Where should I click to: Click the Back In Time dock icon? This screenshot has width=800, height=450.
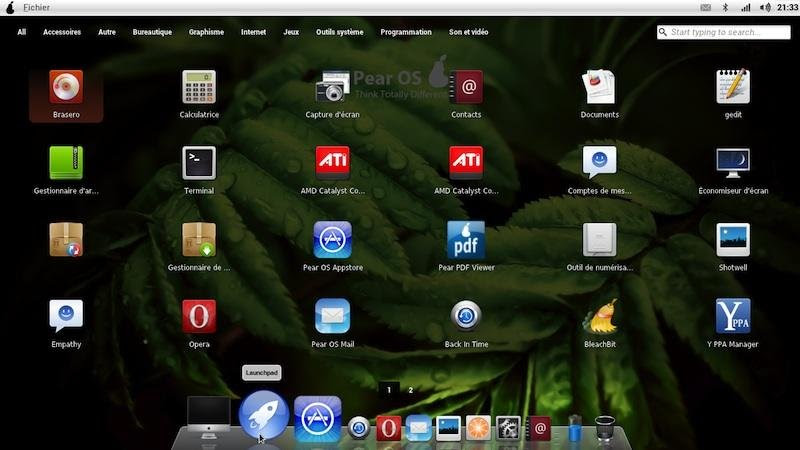[359, 428]
